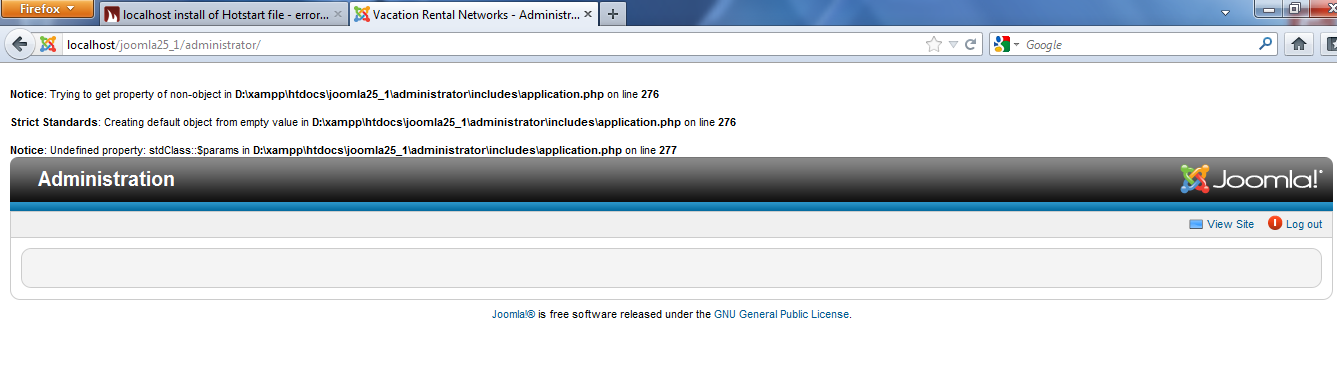Screen dimensions: 1337x374
Task: Click the favicon of the Hotstart tab
Action: point(112,14)
